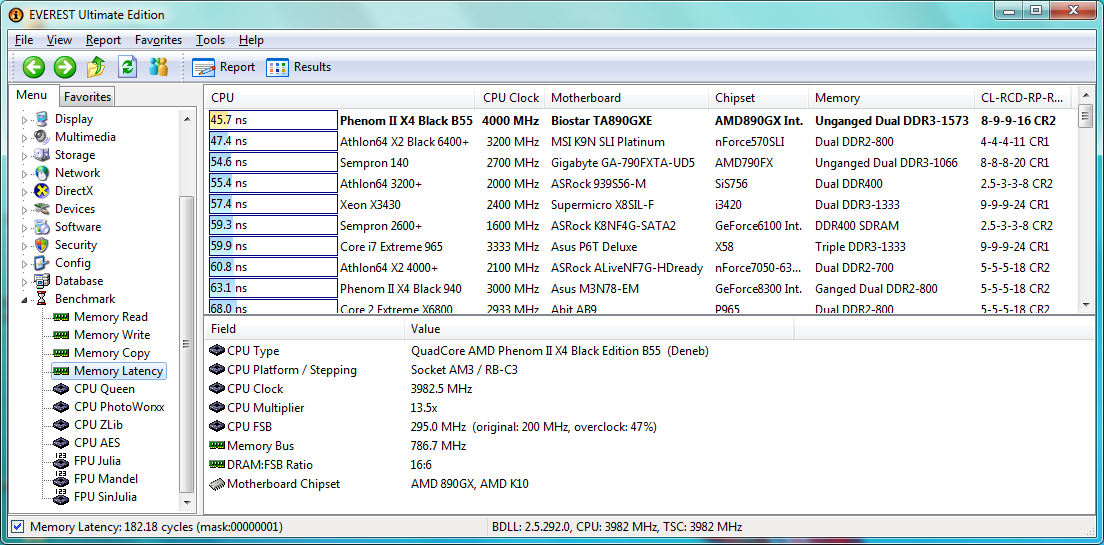Click the Software icon in tree
This screenshot has height=545, width=1104.
point(42,227)
